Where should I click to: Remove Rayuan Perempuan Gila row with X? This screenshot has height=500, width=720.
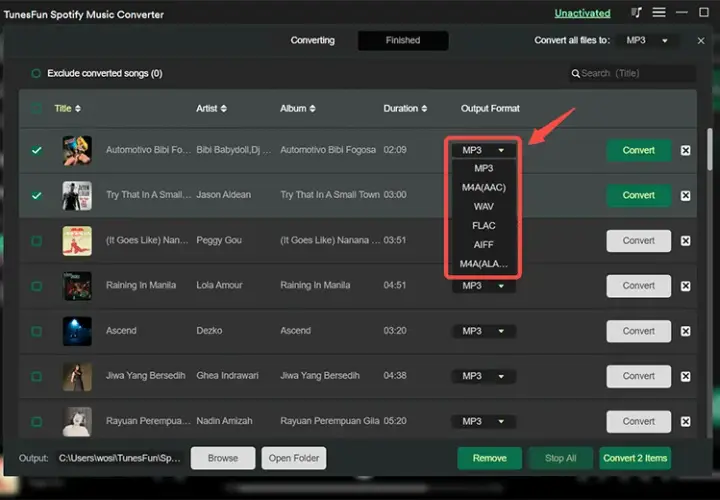click(x=685, y=421)
